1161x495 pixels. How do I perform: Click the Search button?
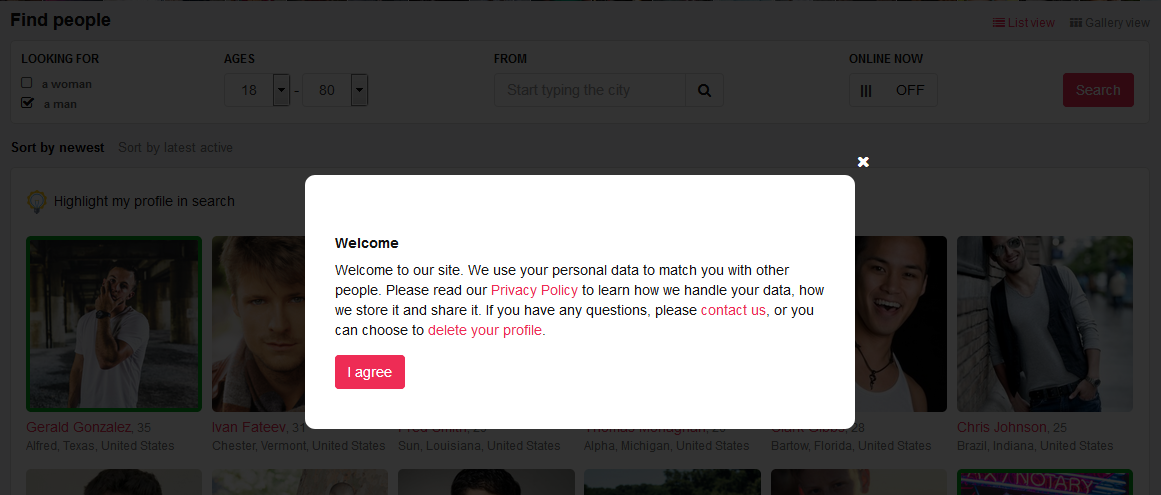pyautogui.click(x=1098, y=90)
